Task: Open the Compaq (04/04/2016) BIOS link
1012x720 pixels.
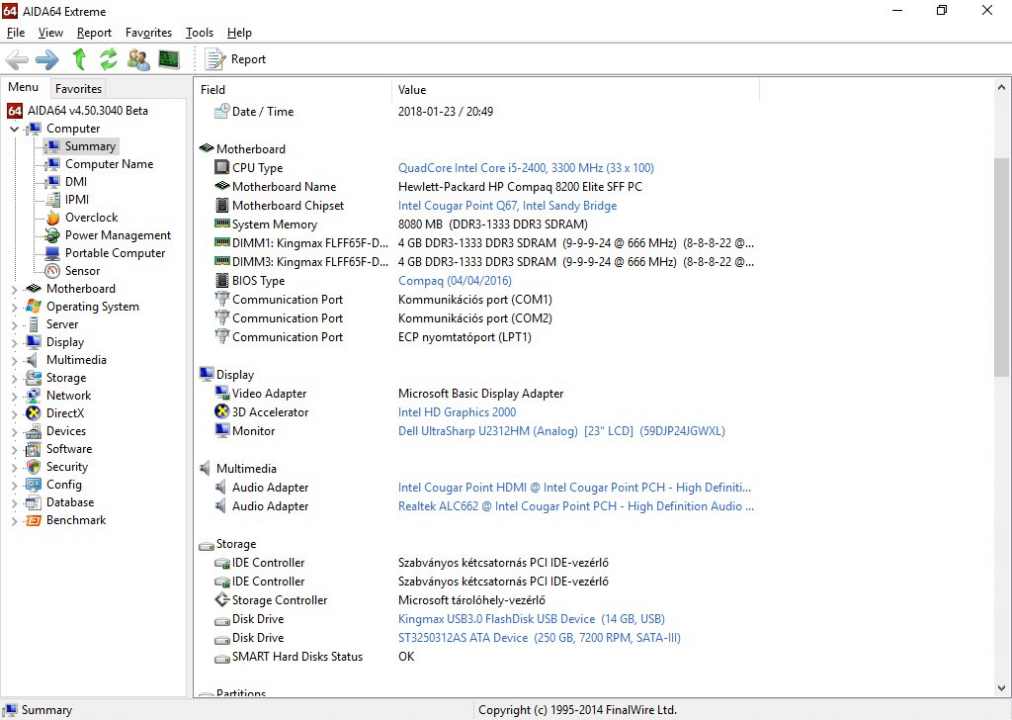Action: 454,281
